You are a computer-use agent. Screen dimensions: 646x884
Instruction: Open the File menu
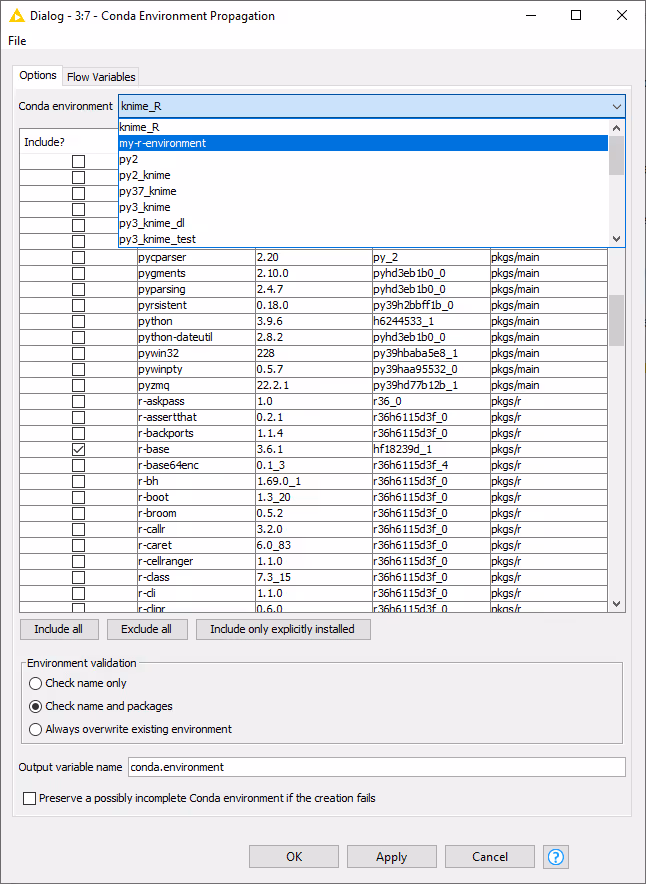(17, 41)
